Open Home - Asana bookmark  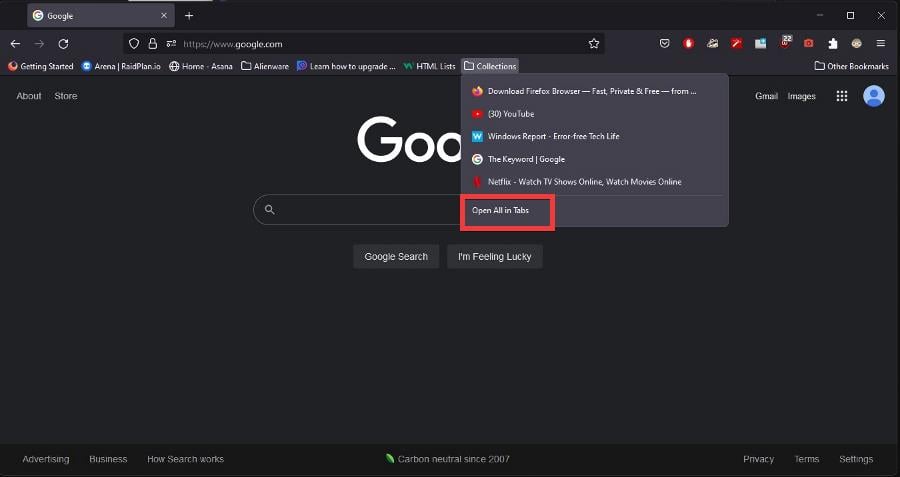coord(201,67)
